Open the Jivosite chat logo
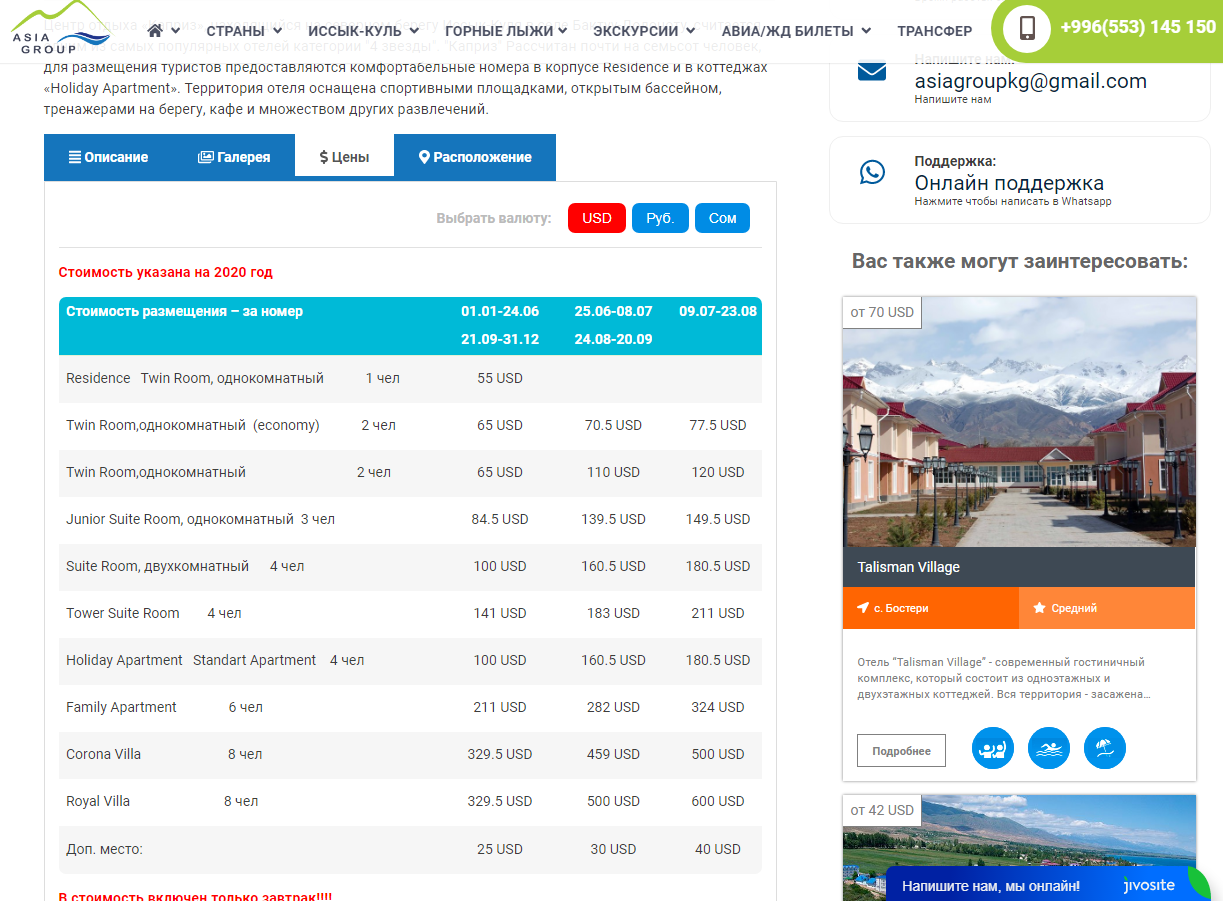The height and width of the screenshot is (901, 1223). (1148, 885)
